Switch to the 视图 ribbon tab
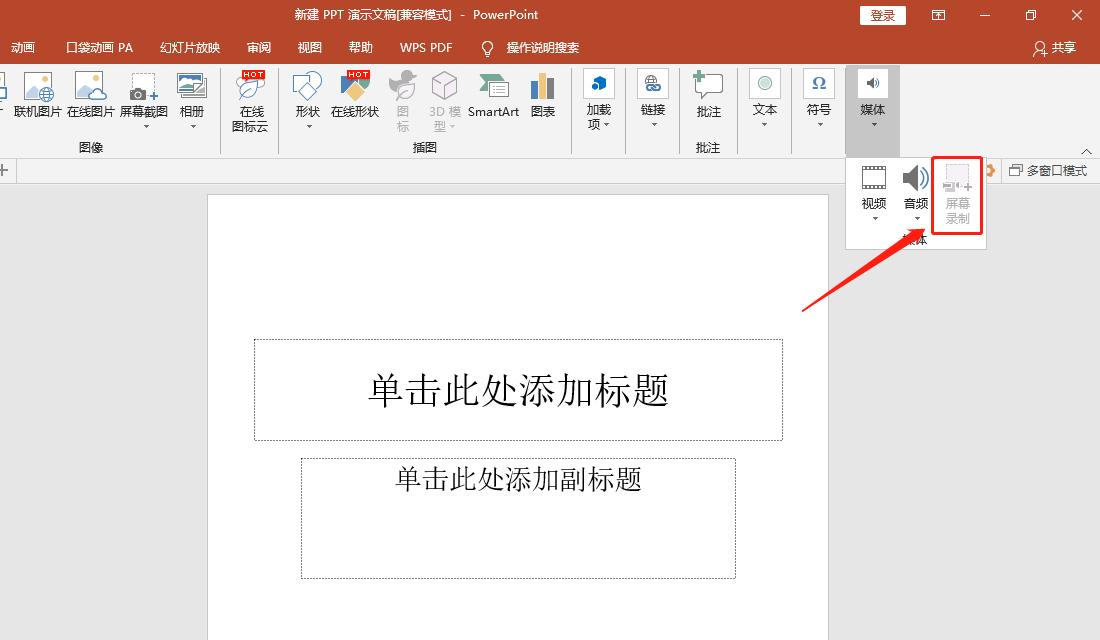 pos(309,47)
